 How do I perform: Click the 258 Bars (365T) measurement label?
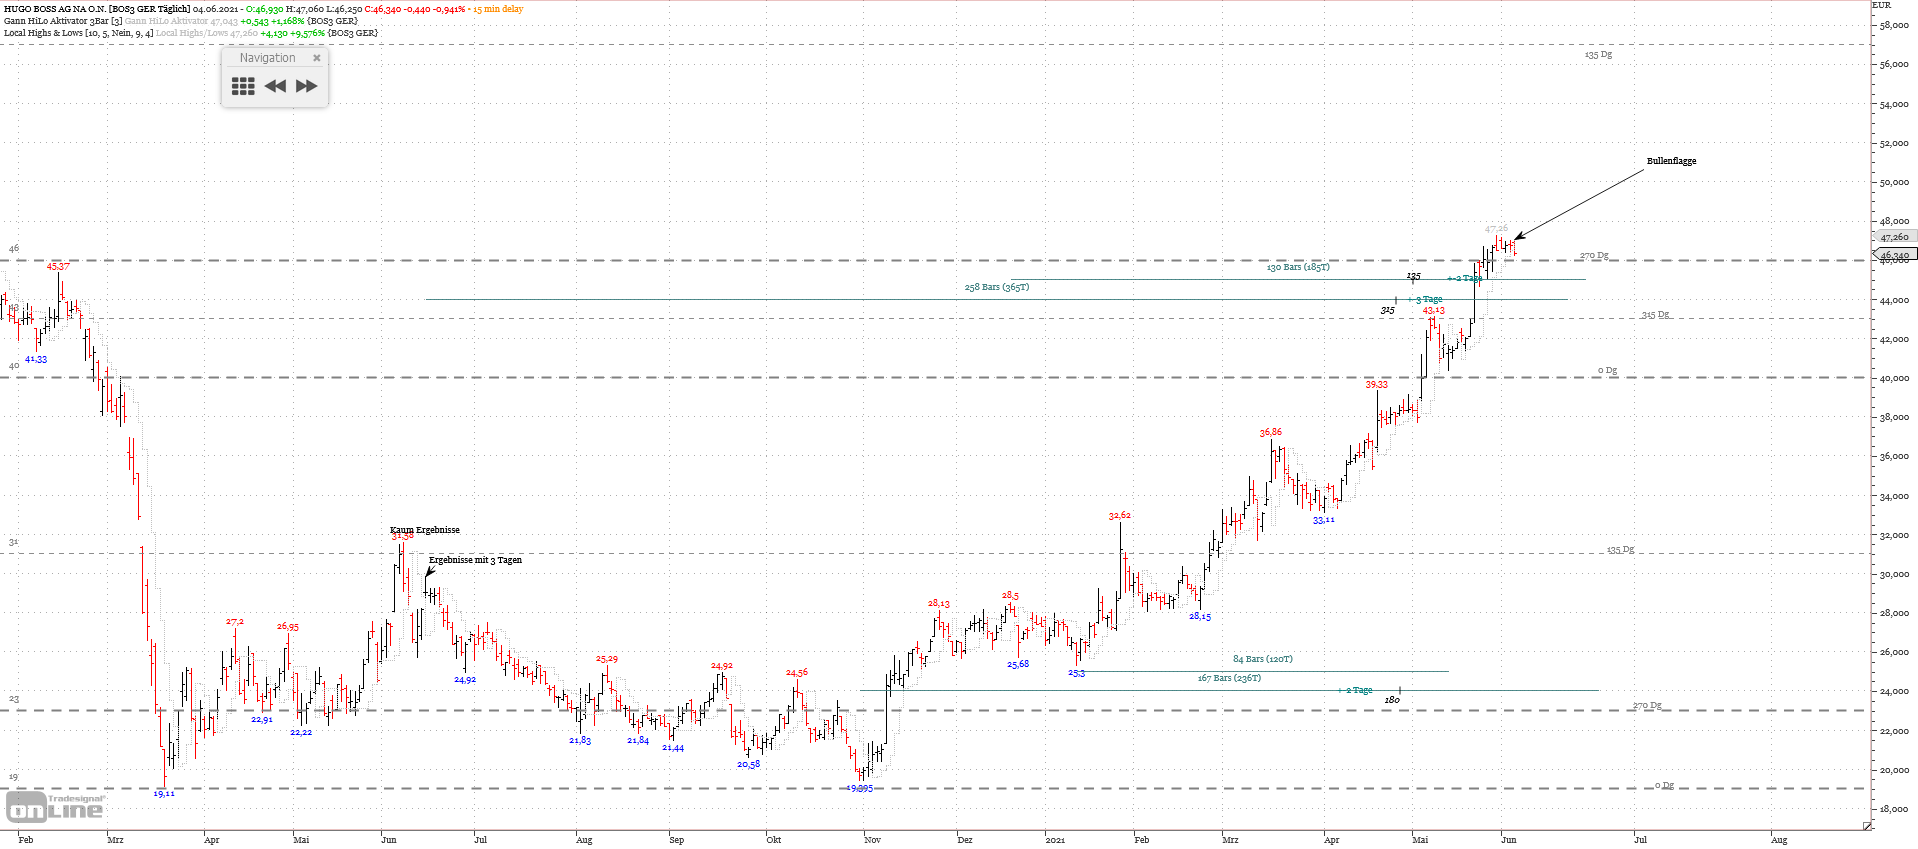[996, 287]
